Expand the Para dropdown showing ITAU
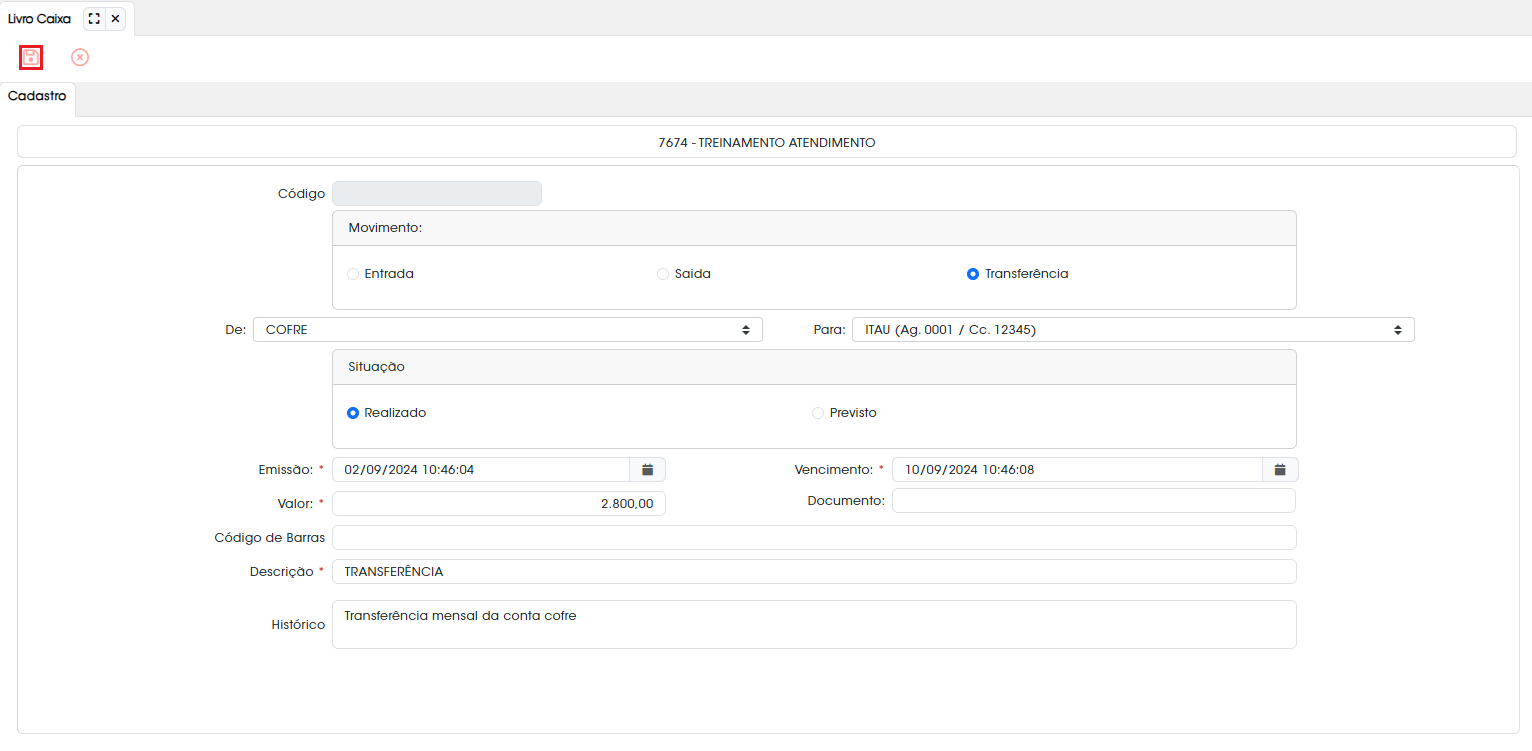Viewport: 1532px width, 751px height. click(1133, 330)
